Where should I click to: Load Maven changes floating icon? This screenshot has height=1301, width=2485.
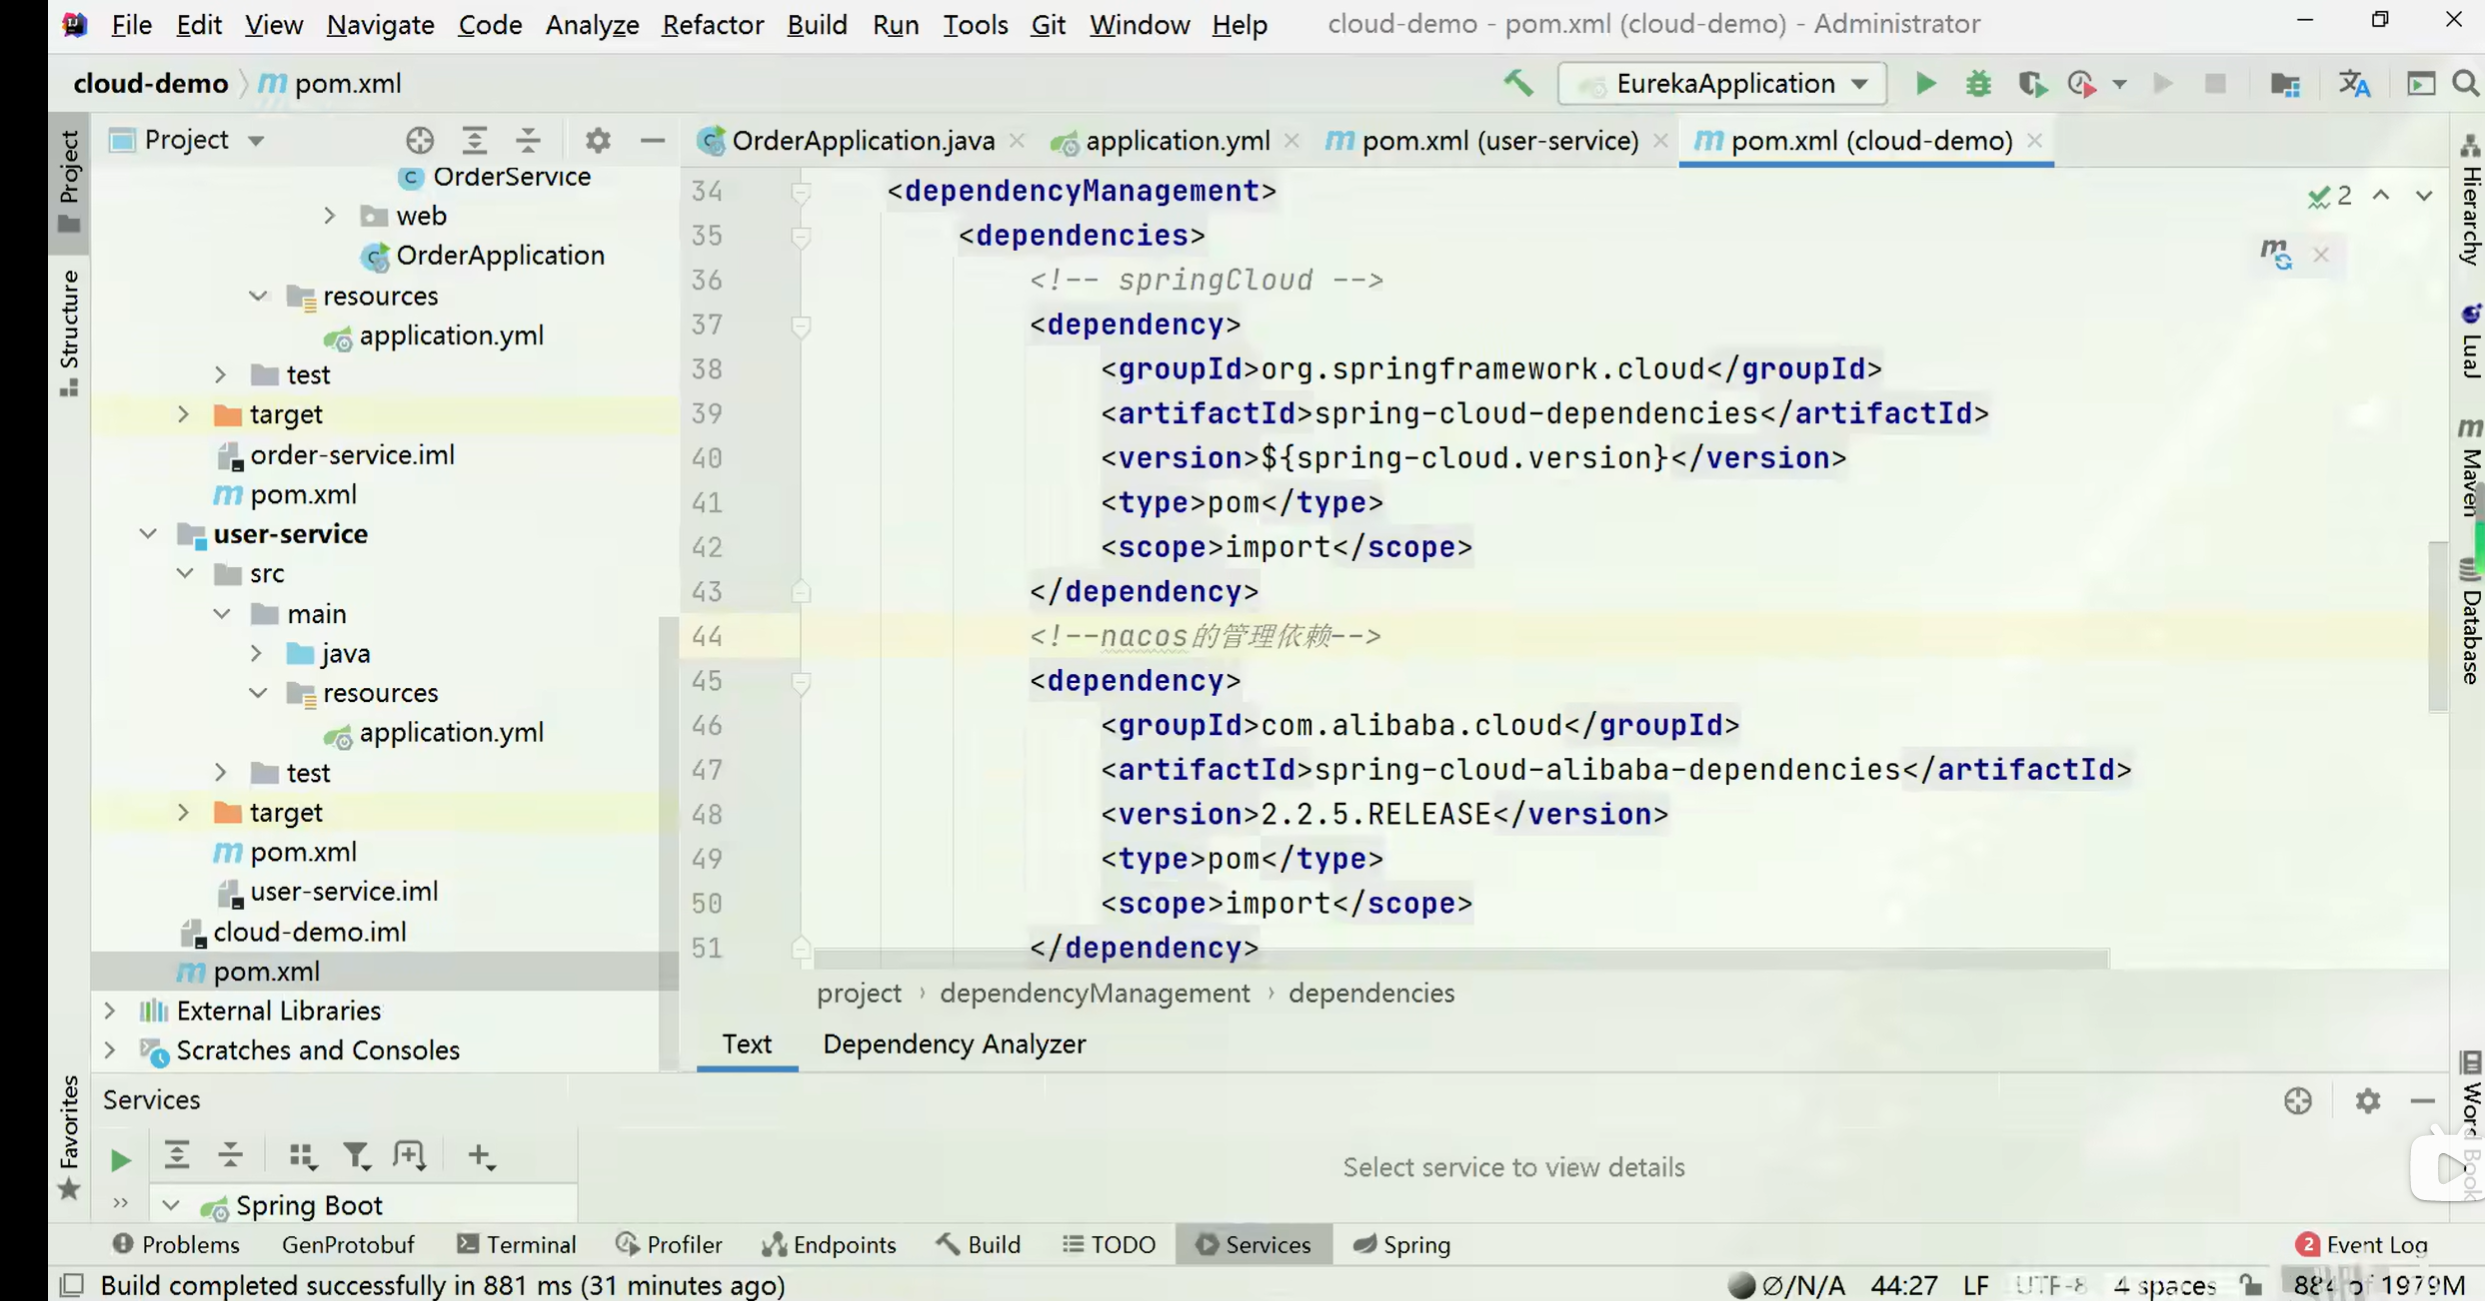2276,253
